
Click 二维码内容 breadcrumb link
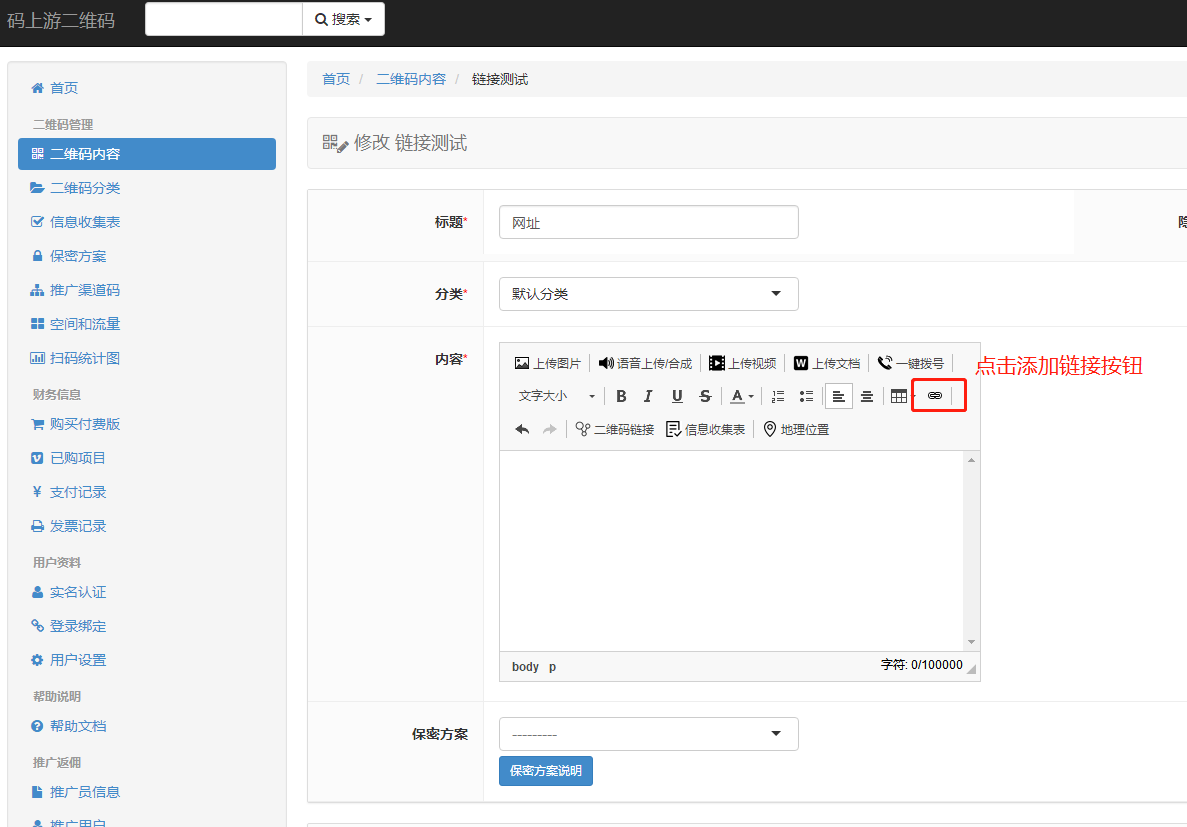411,79
